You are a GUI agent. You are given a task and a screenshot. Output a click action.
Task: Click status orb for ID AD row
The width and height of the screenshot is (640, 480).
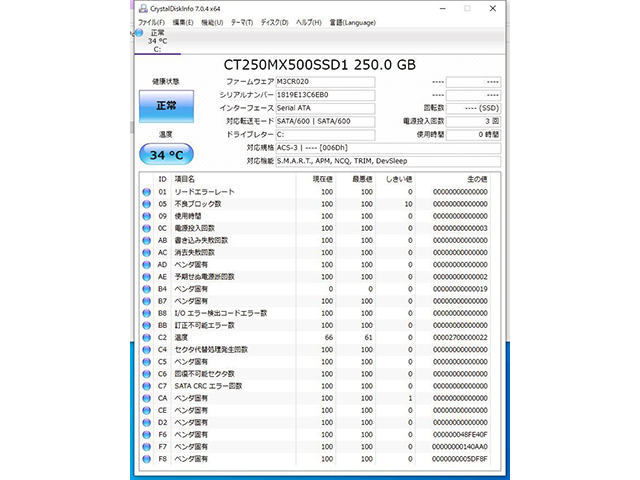pos(147,265)
